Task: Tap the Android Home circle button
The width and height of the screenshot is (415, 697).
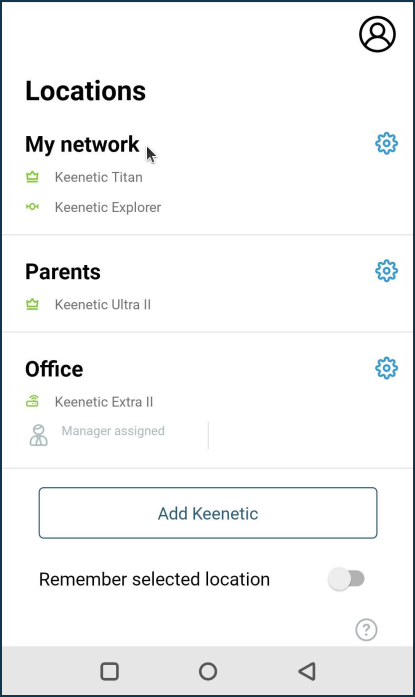Action: pyautogui.click(x=208, y=671)
